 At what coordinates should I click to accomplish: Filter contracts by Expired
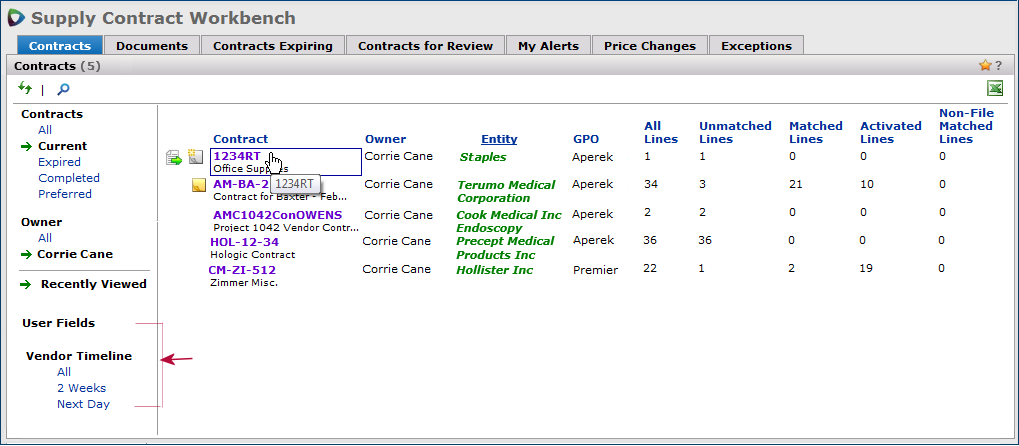[59, 162]
